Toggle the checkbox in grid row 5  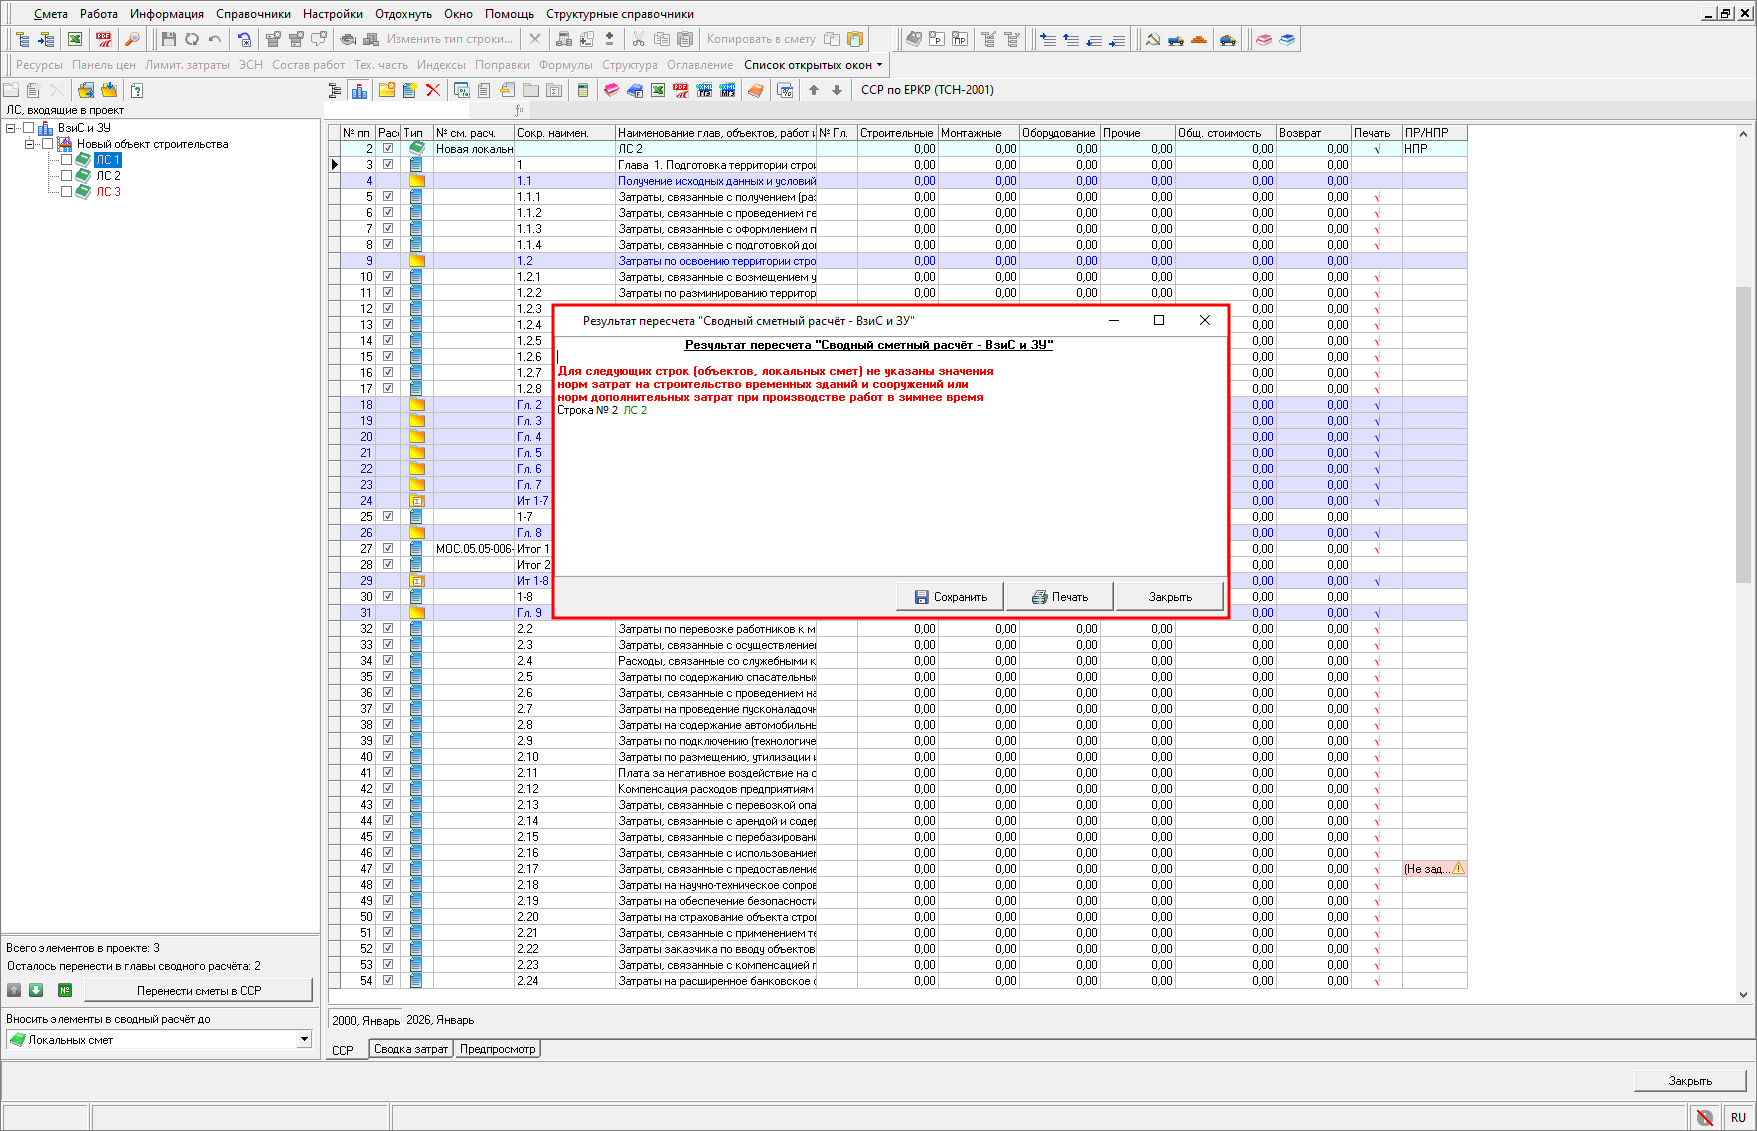tap(388, 197)
